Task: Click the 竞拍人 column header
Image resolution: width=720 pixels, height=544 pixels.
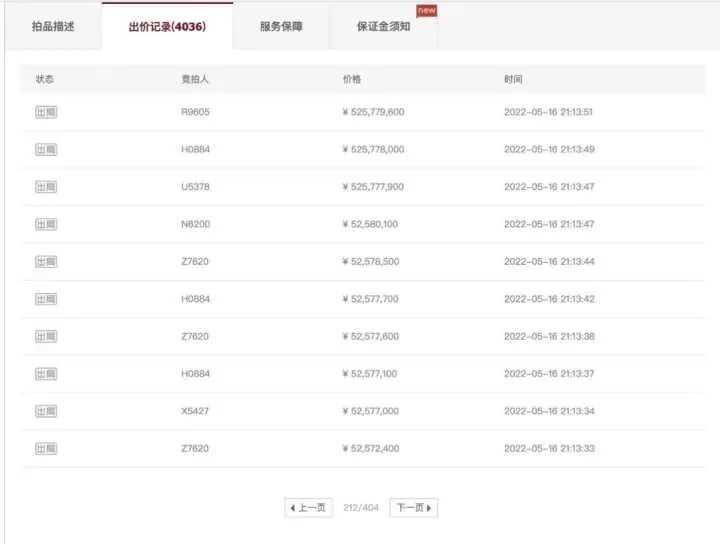Action: coord(191,79)
